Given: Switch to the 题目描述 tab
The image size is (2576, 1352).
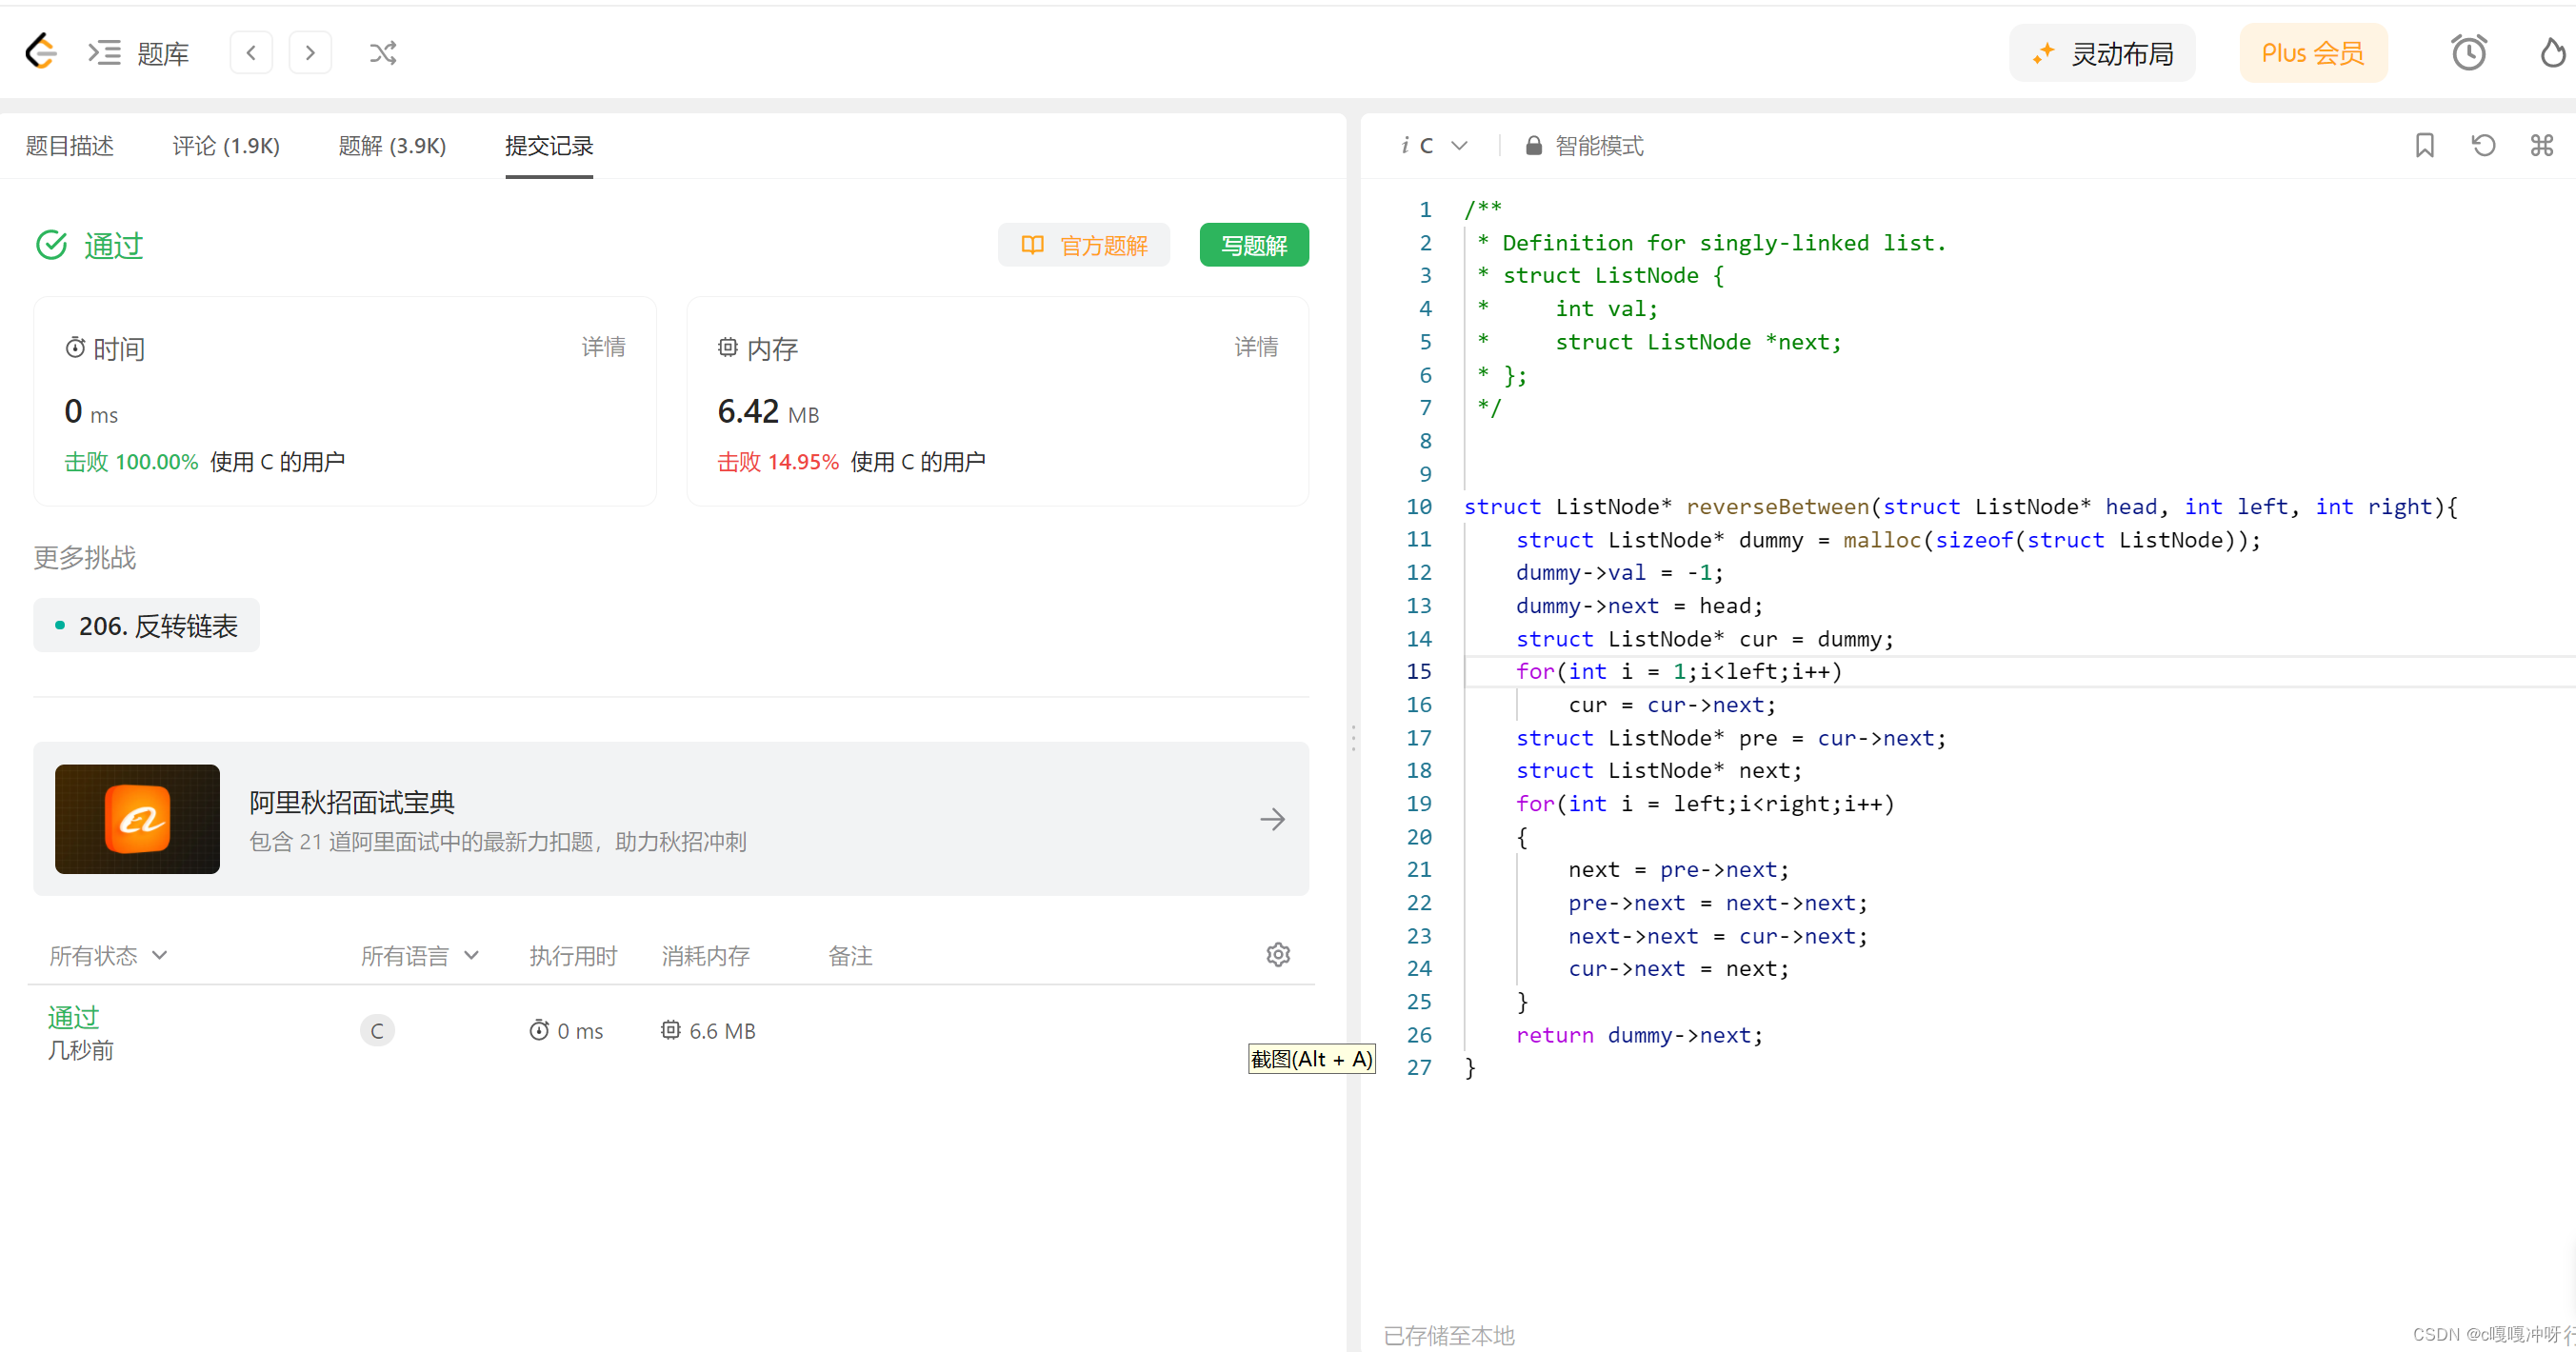Looking at the screenshot, I should [x=69, y=146].
